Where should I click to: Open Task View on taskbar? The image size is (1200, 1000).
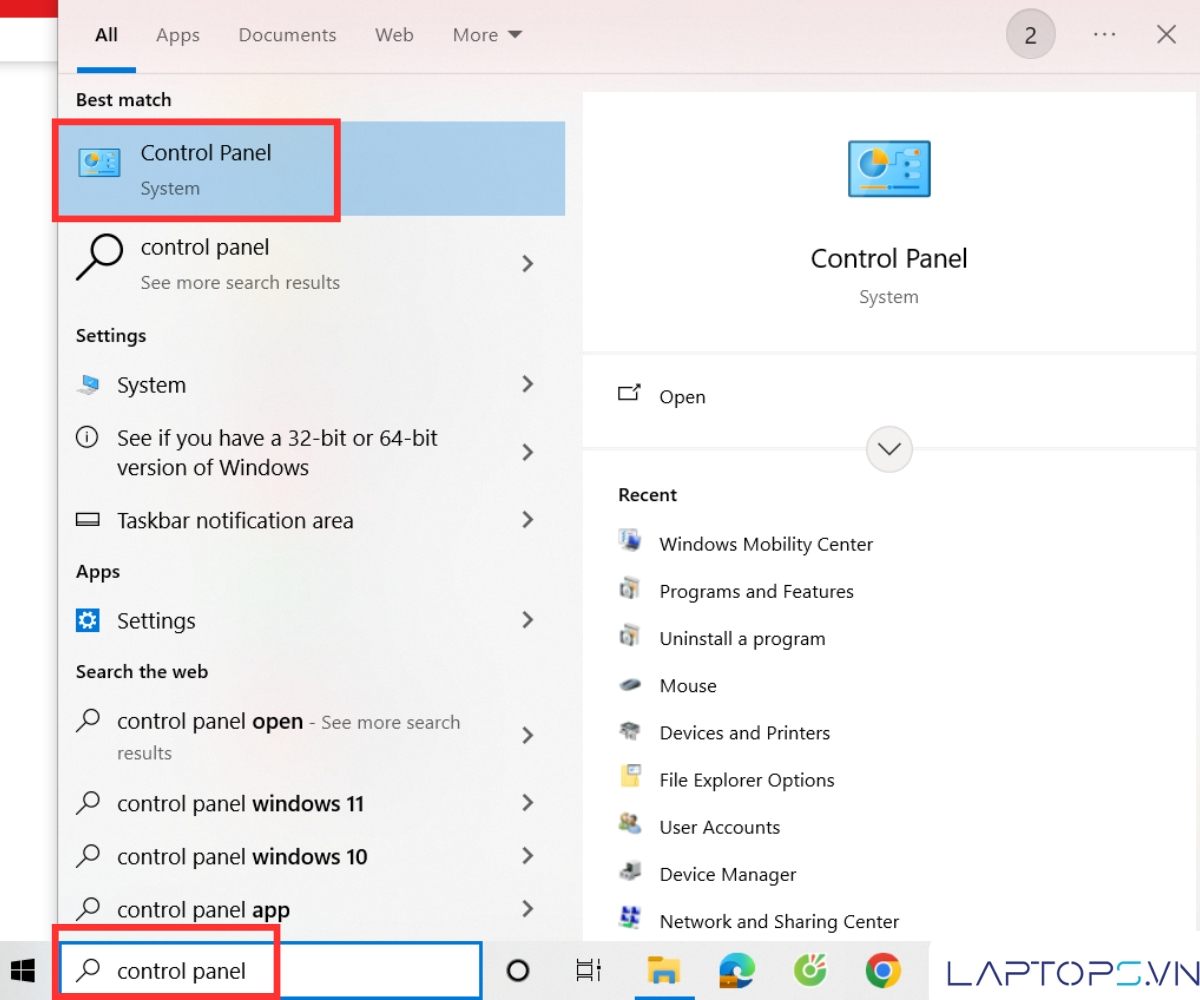pos(589,970)
